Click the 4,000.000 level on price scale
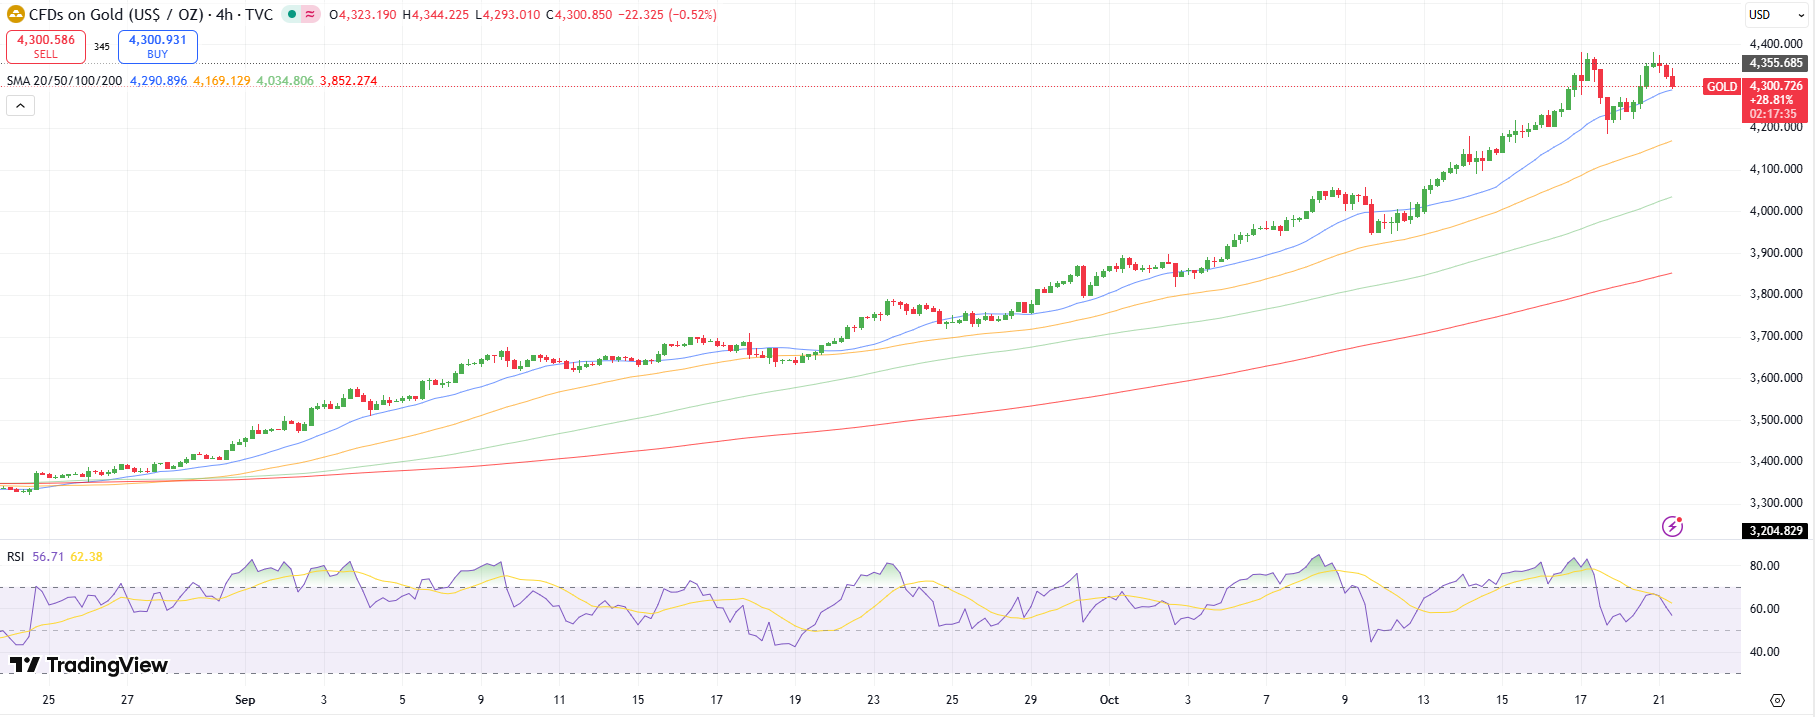Image resolution: width=1815 pixels, height=717 pixels. (x=1775, y=211)
